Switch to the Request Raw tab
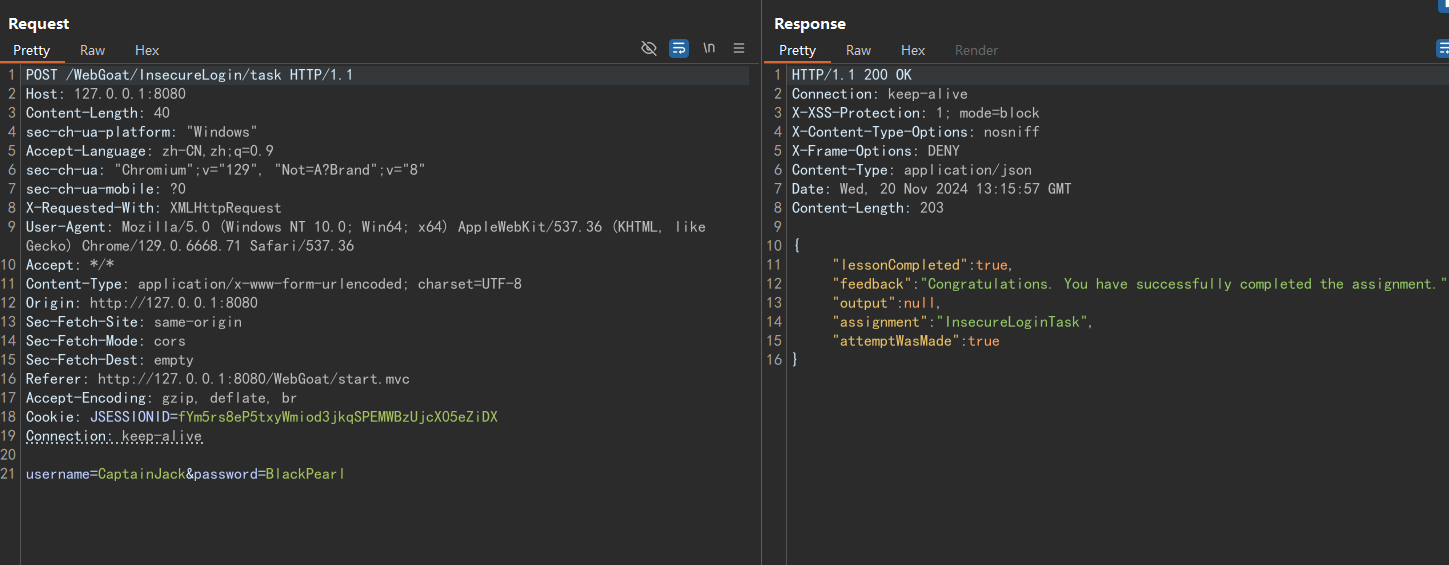Screen dimensions: 1449x565 93,50
